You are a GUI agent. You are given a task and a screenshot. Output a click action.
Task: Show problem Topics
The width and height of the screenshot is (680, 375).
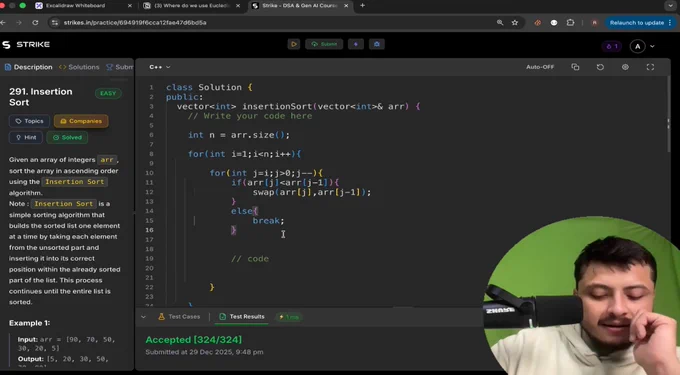point(29,121)
